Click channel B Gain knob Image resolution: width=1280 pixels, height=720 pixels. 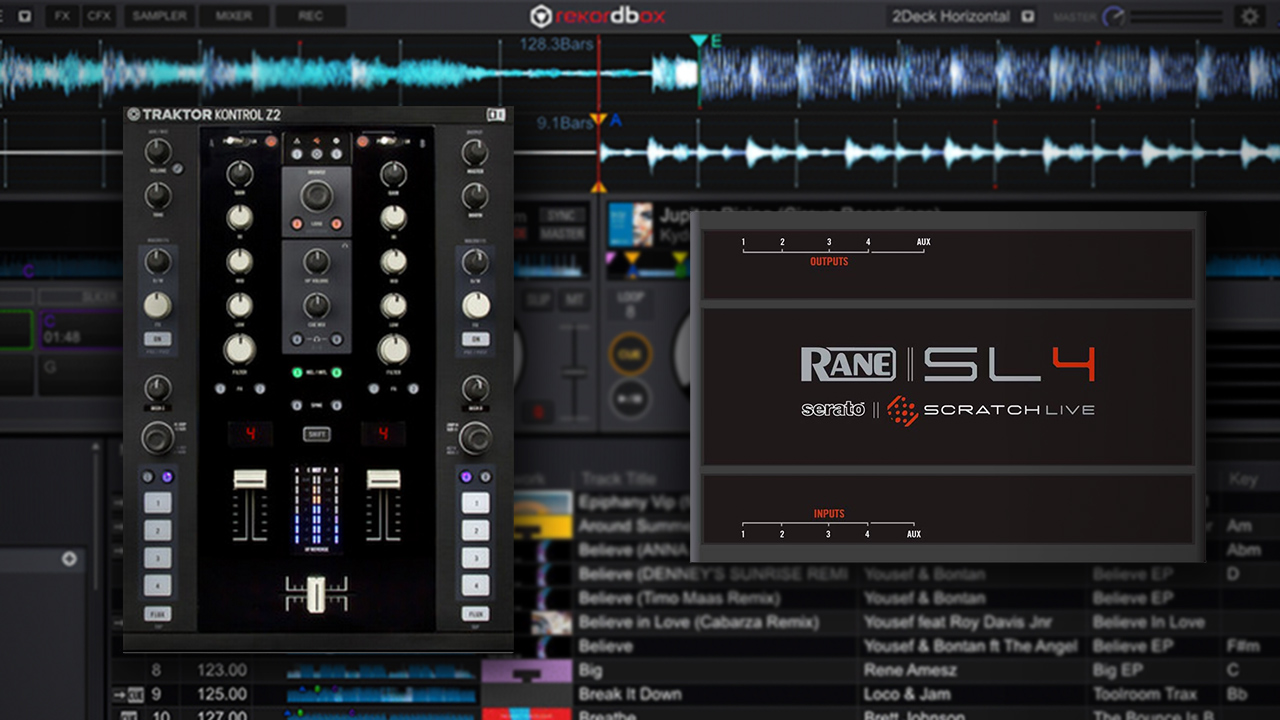click(x=393, y=175)
